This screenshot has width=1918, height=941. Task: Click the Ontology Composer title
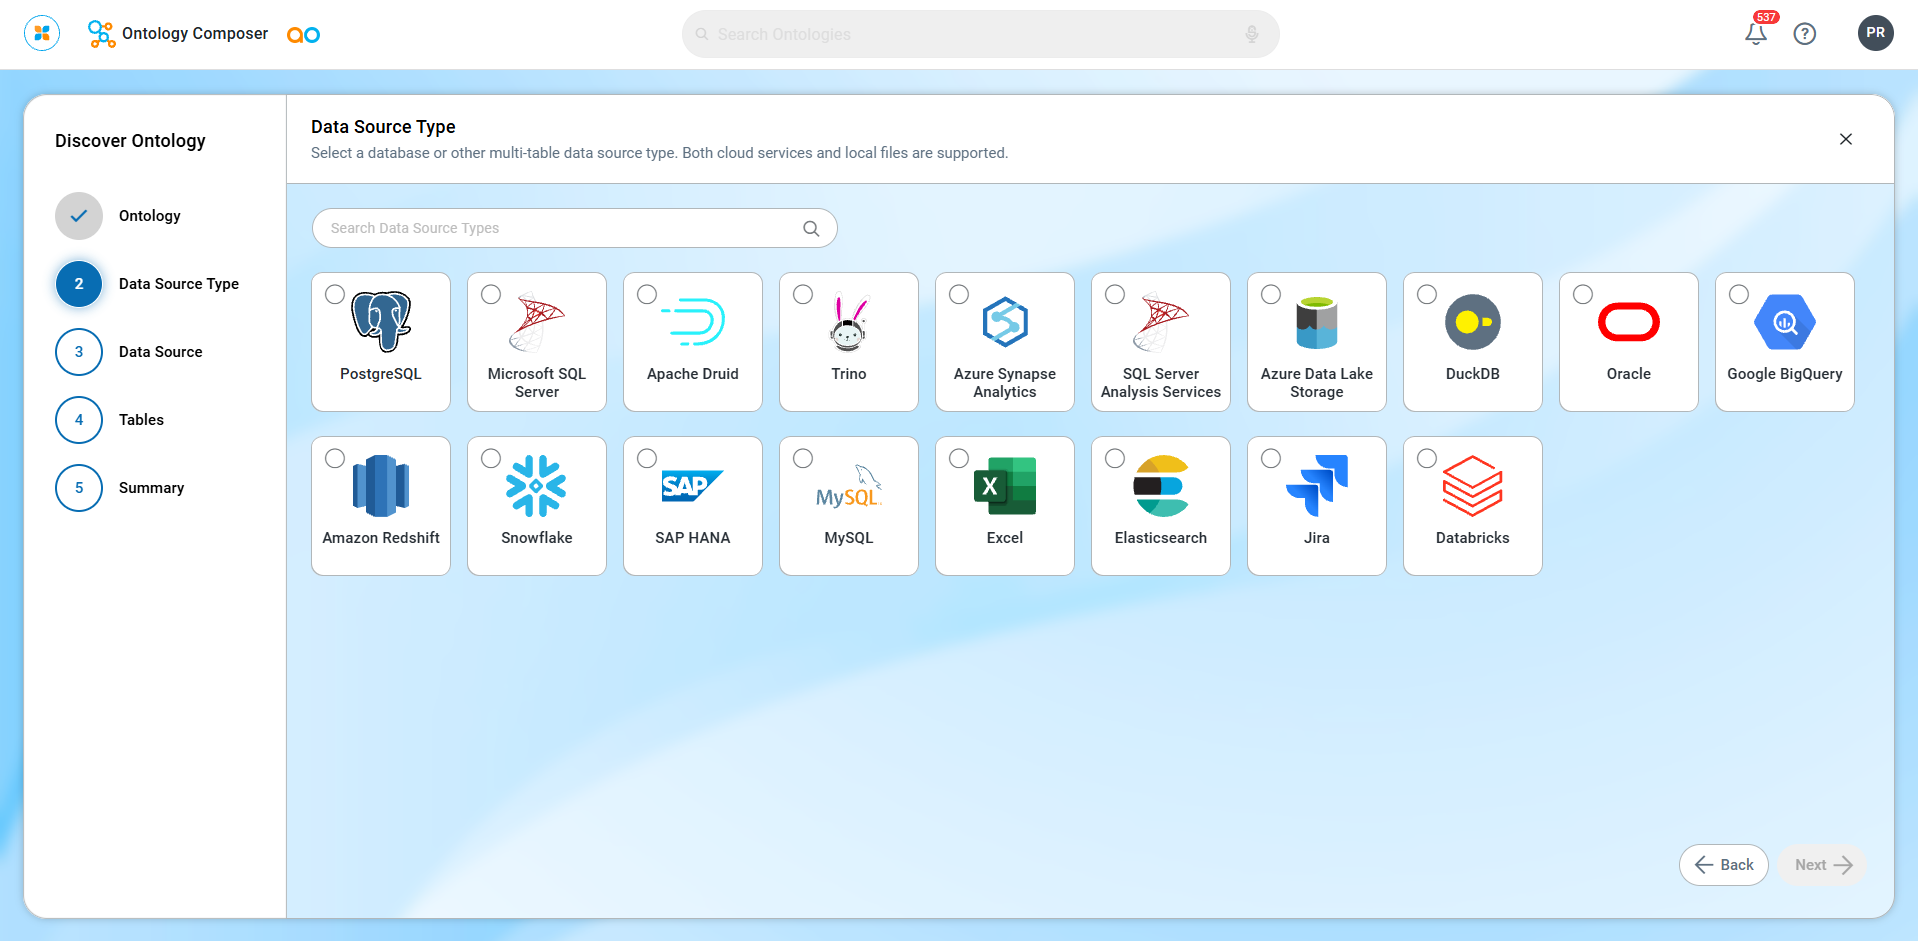point(195,34)
